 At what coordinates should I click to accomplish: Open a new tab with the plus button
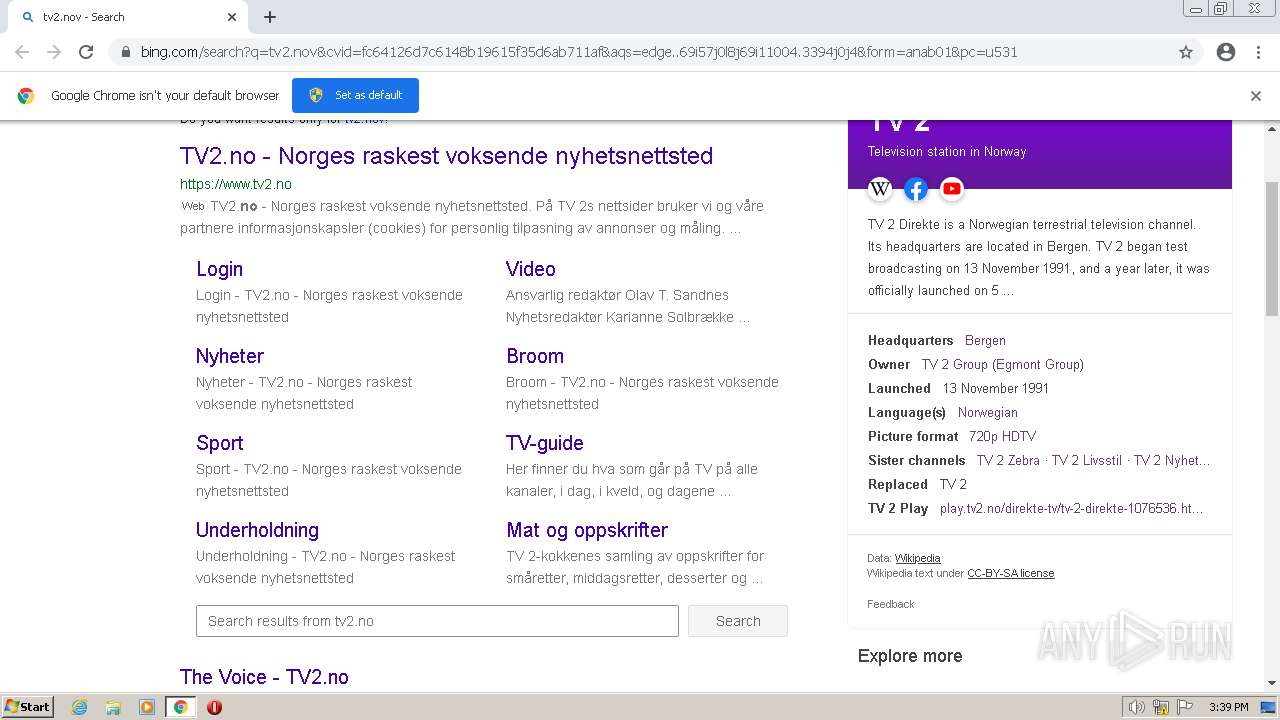(x=270, y=17)
